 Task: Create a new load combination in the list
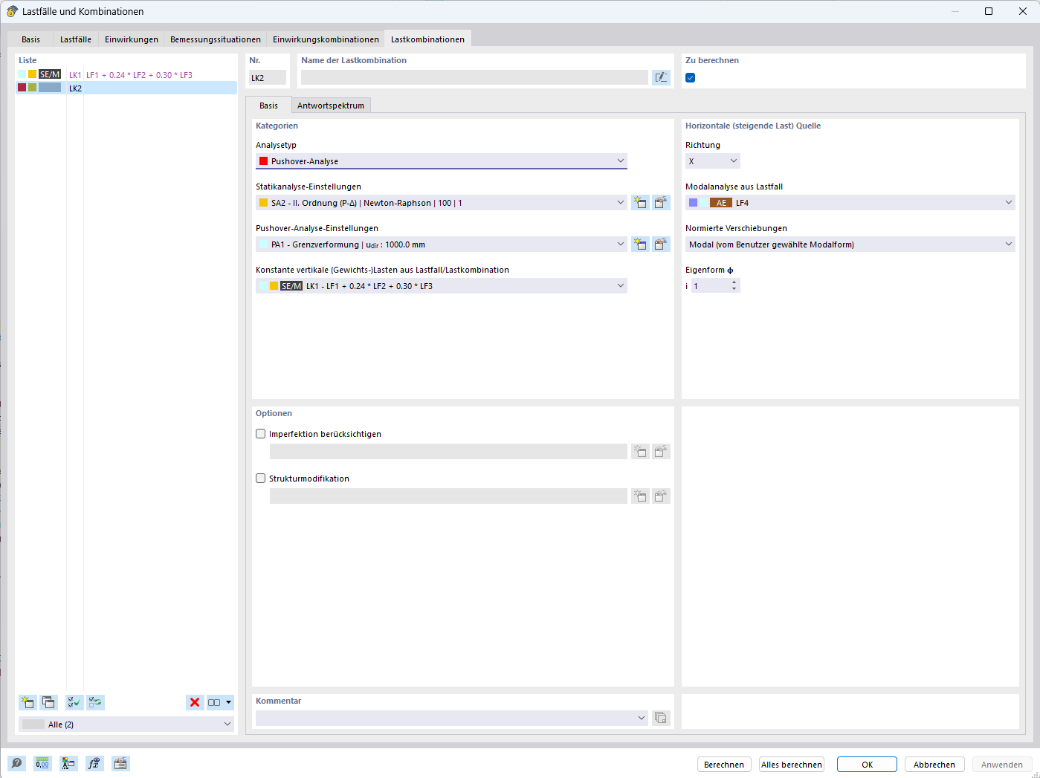pos(28,702)
